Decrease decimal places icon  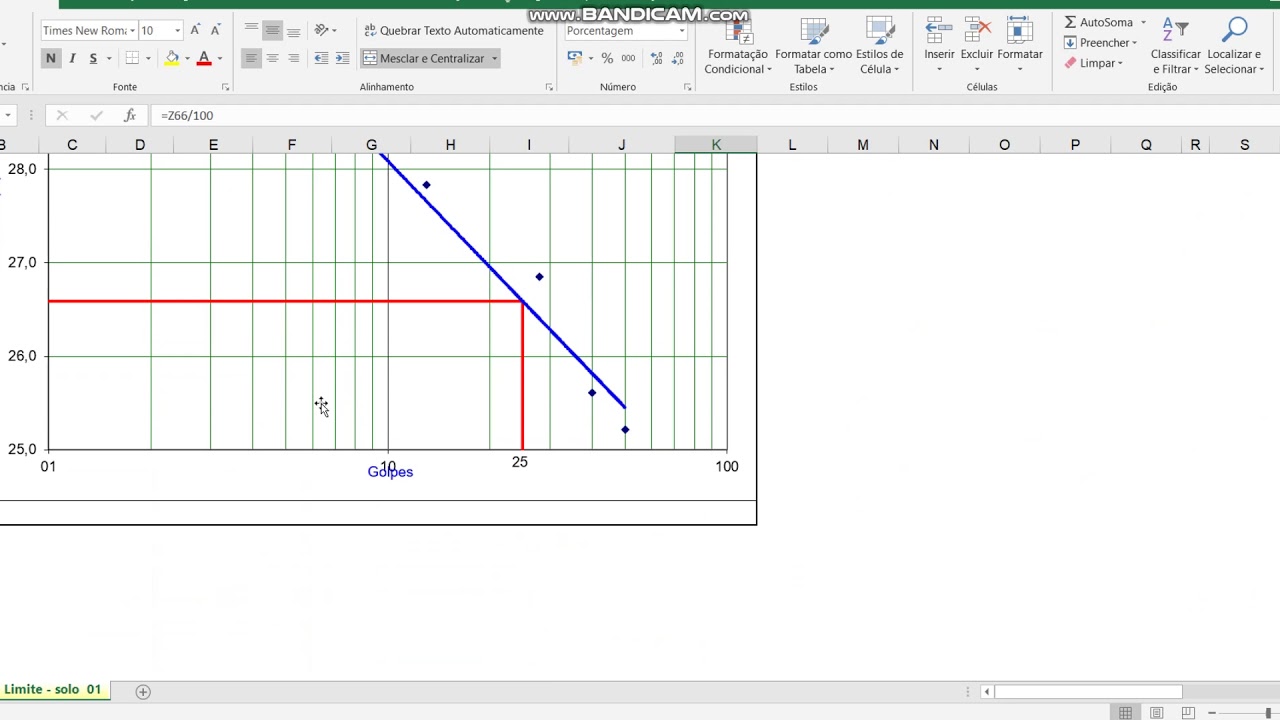click(677, 59)
